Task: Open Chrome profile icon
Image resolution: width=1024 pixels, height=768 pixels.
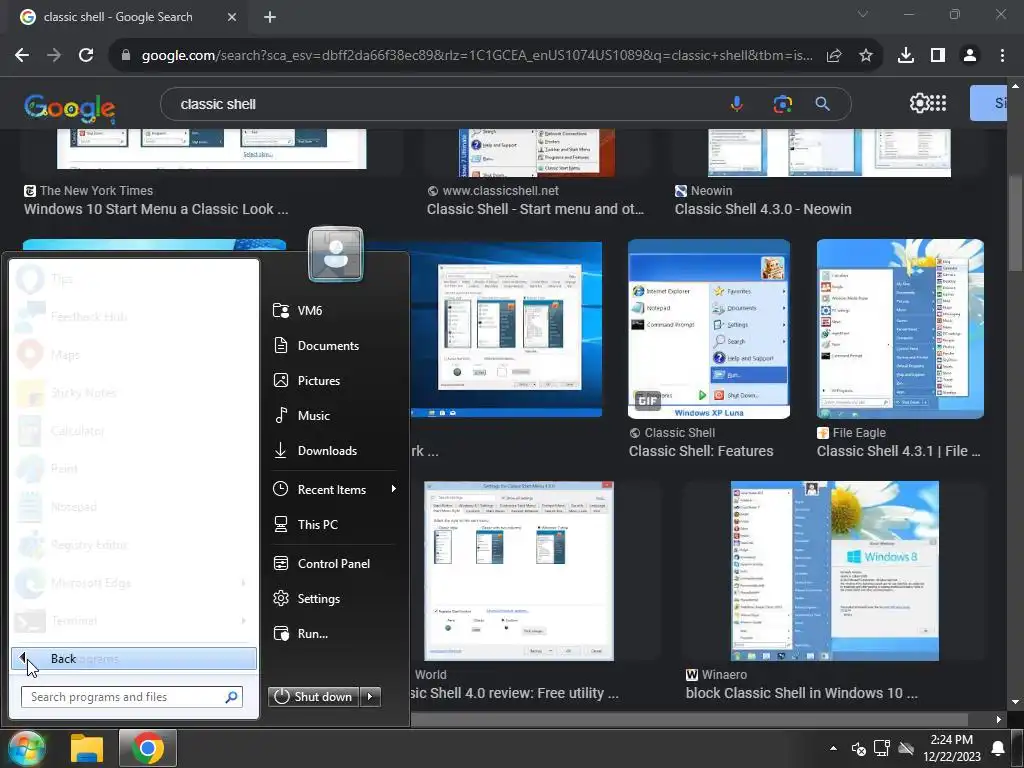Action: [970, 56]
